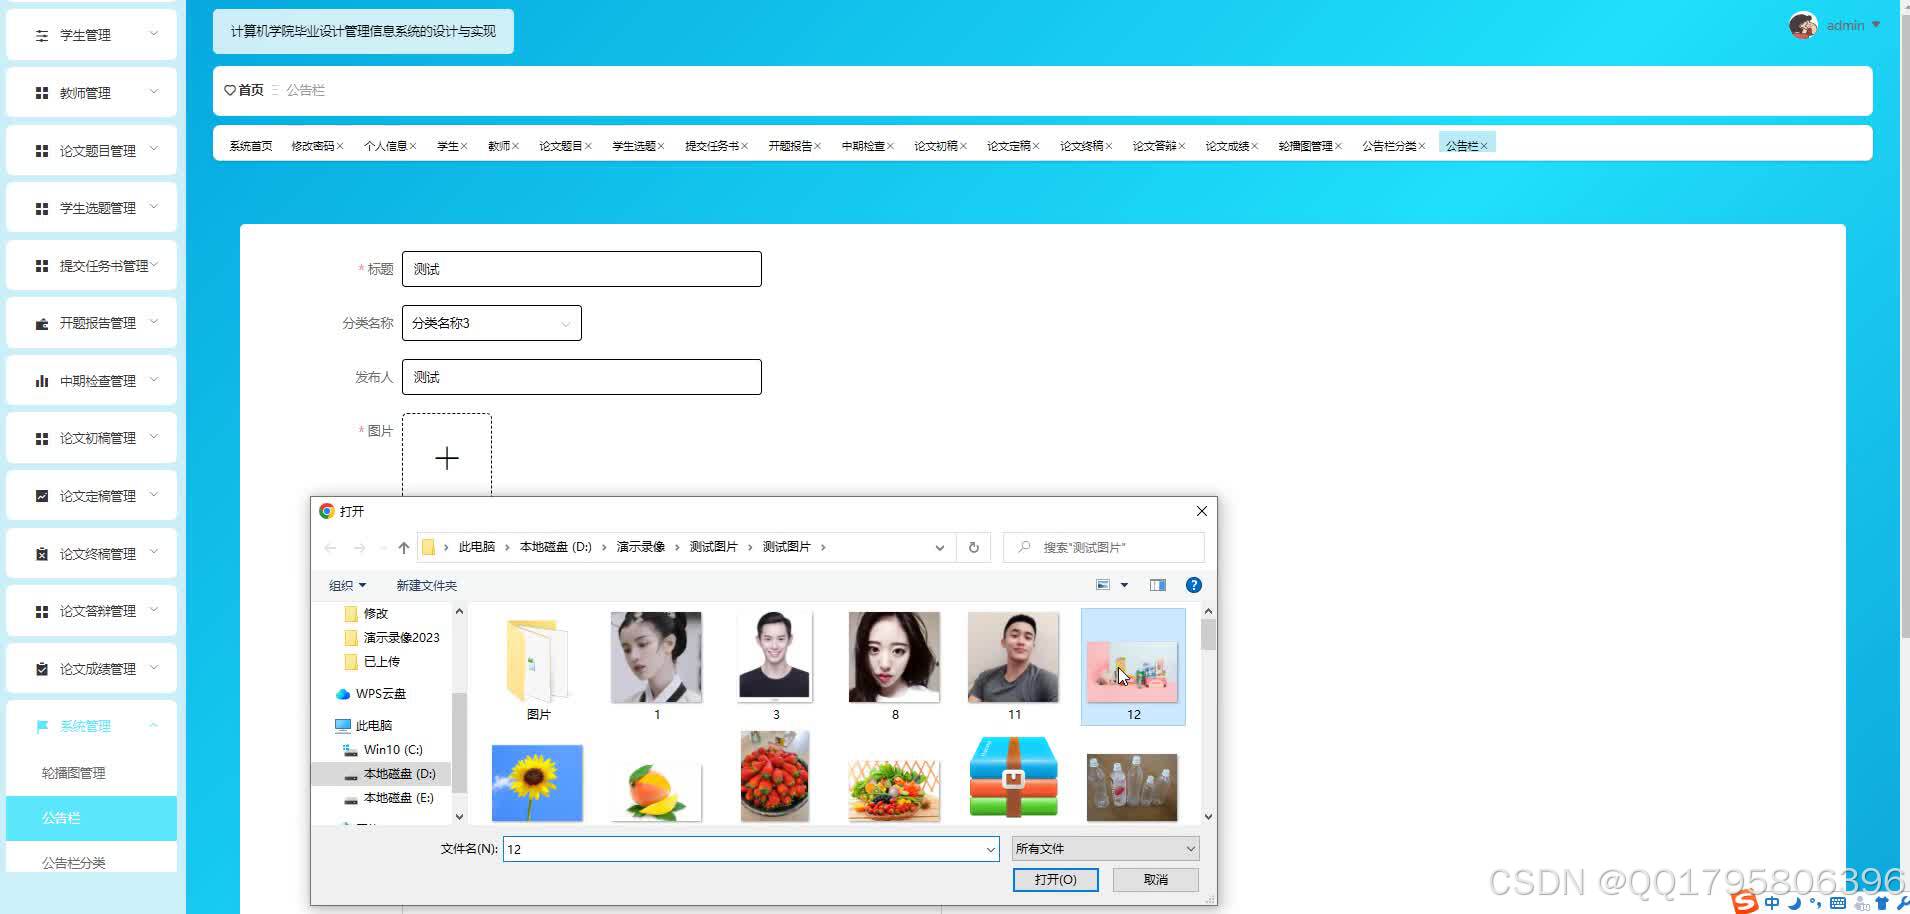The width and height of the screenshot is (1910, 914).
Task: Close the 学生 tab
Action: [464, 146]
